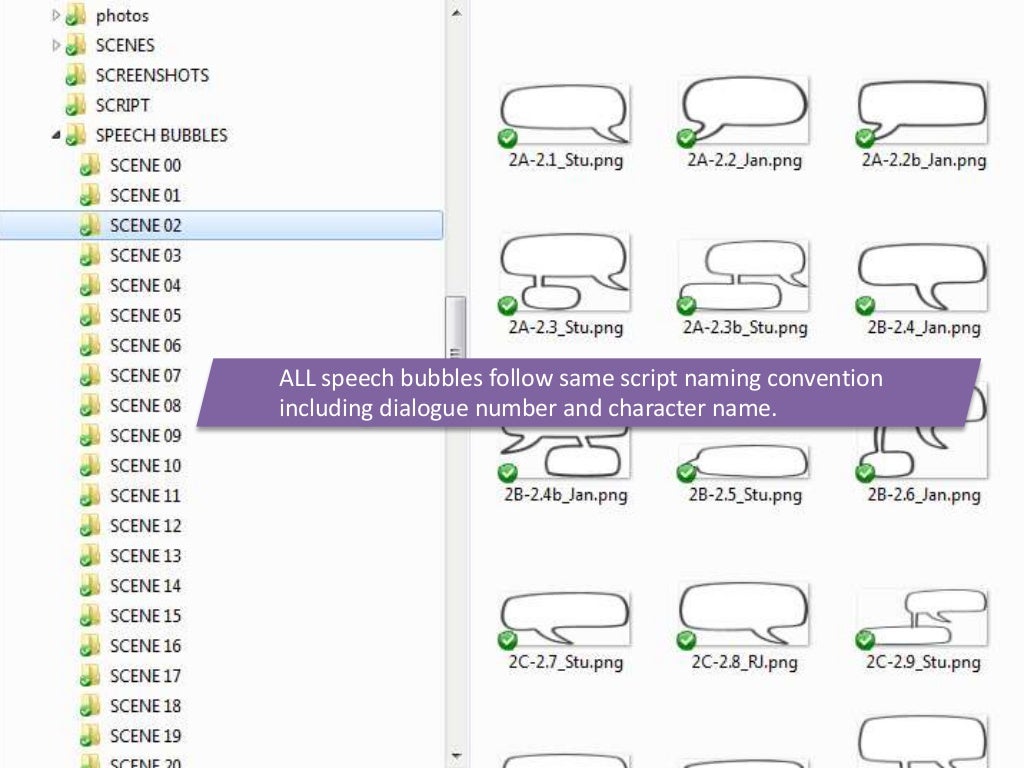Click the SCENE 16 folder icon
The image size is (1024, 768).
coord(90,646)
